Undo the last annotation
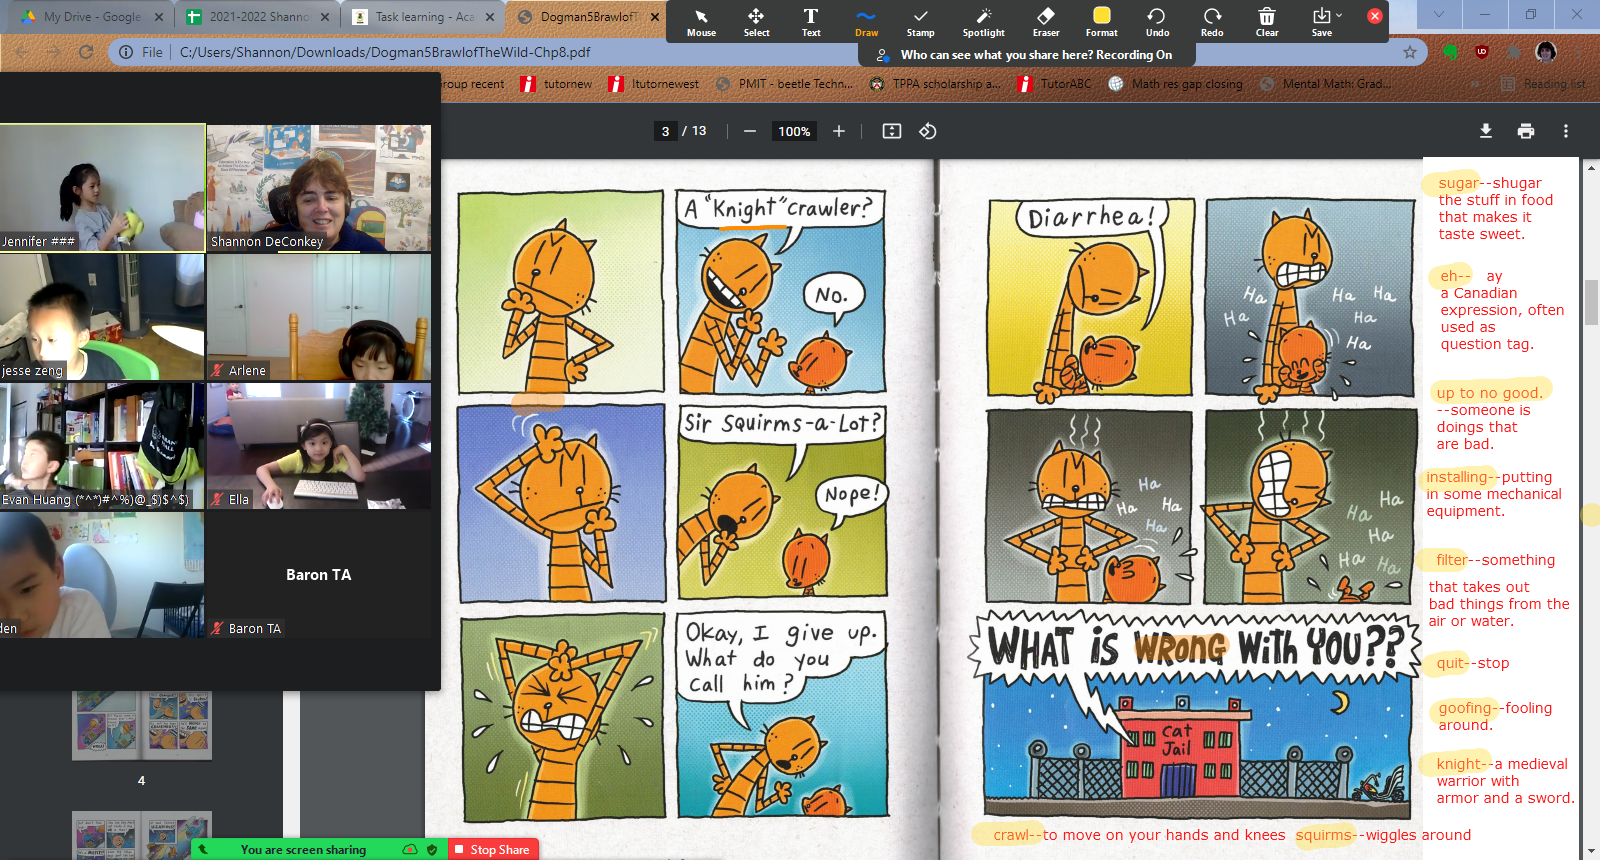1600x860 pixels. (x=1157, y=22)
